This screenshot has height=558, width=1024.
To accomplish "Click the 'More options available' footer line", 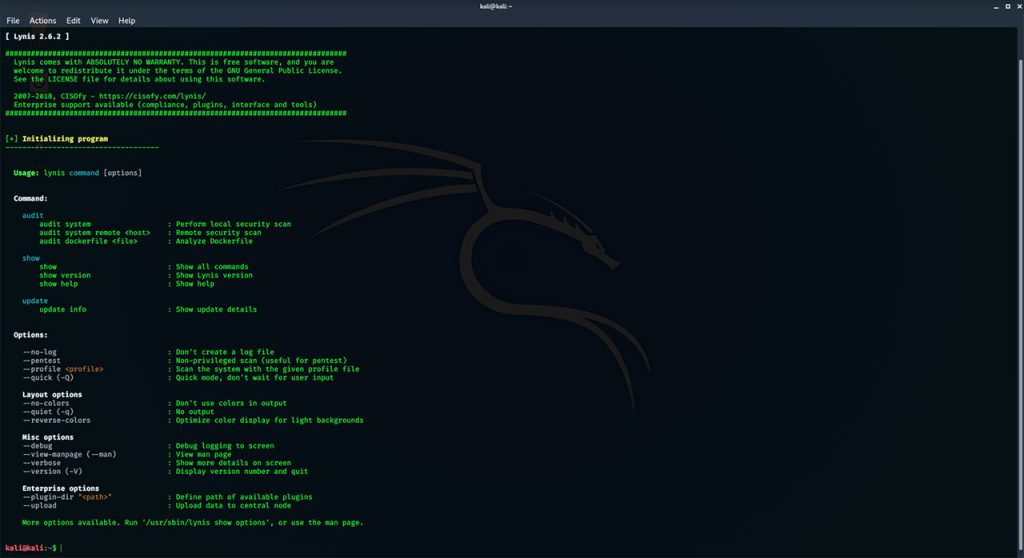I will click(x=193, y=523).
